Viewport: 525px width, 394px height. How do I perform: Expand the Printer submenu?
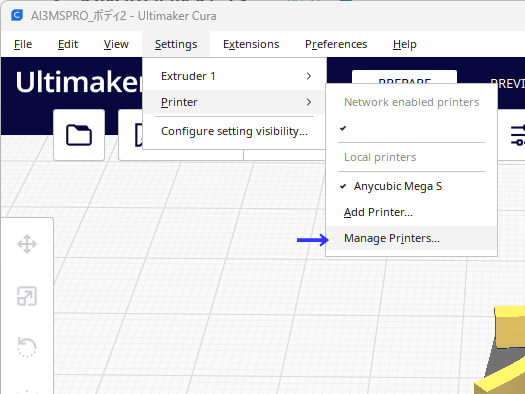point(234,102)
